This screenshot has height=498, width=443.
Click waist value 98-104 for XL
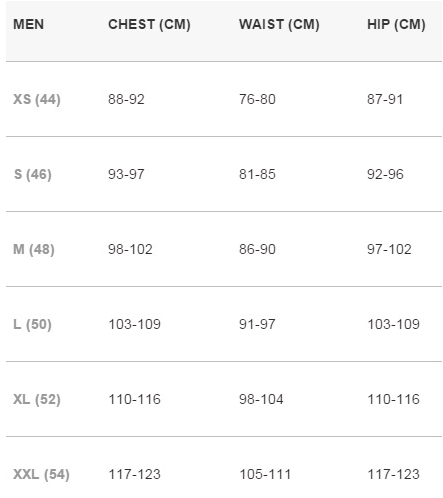click(x=261, y=399)
